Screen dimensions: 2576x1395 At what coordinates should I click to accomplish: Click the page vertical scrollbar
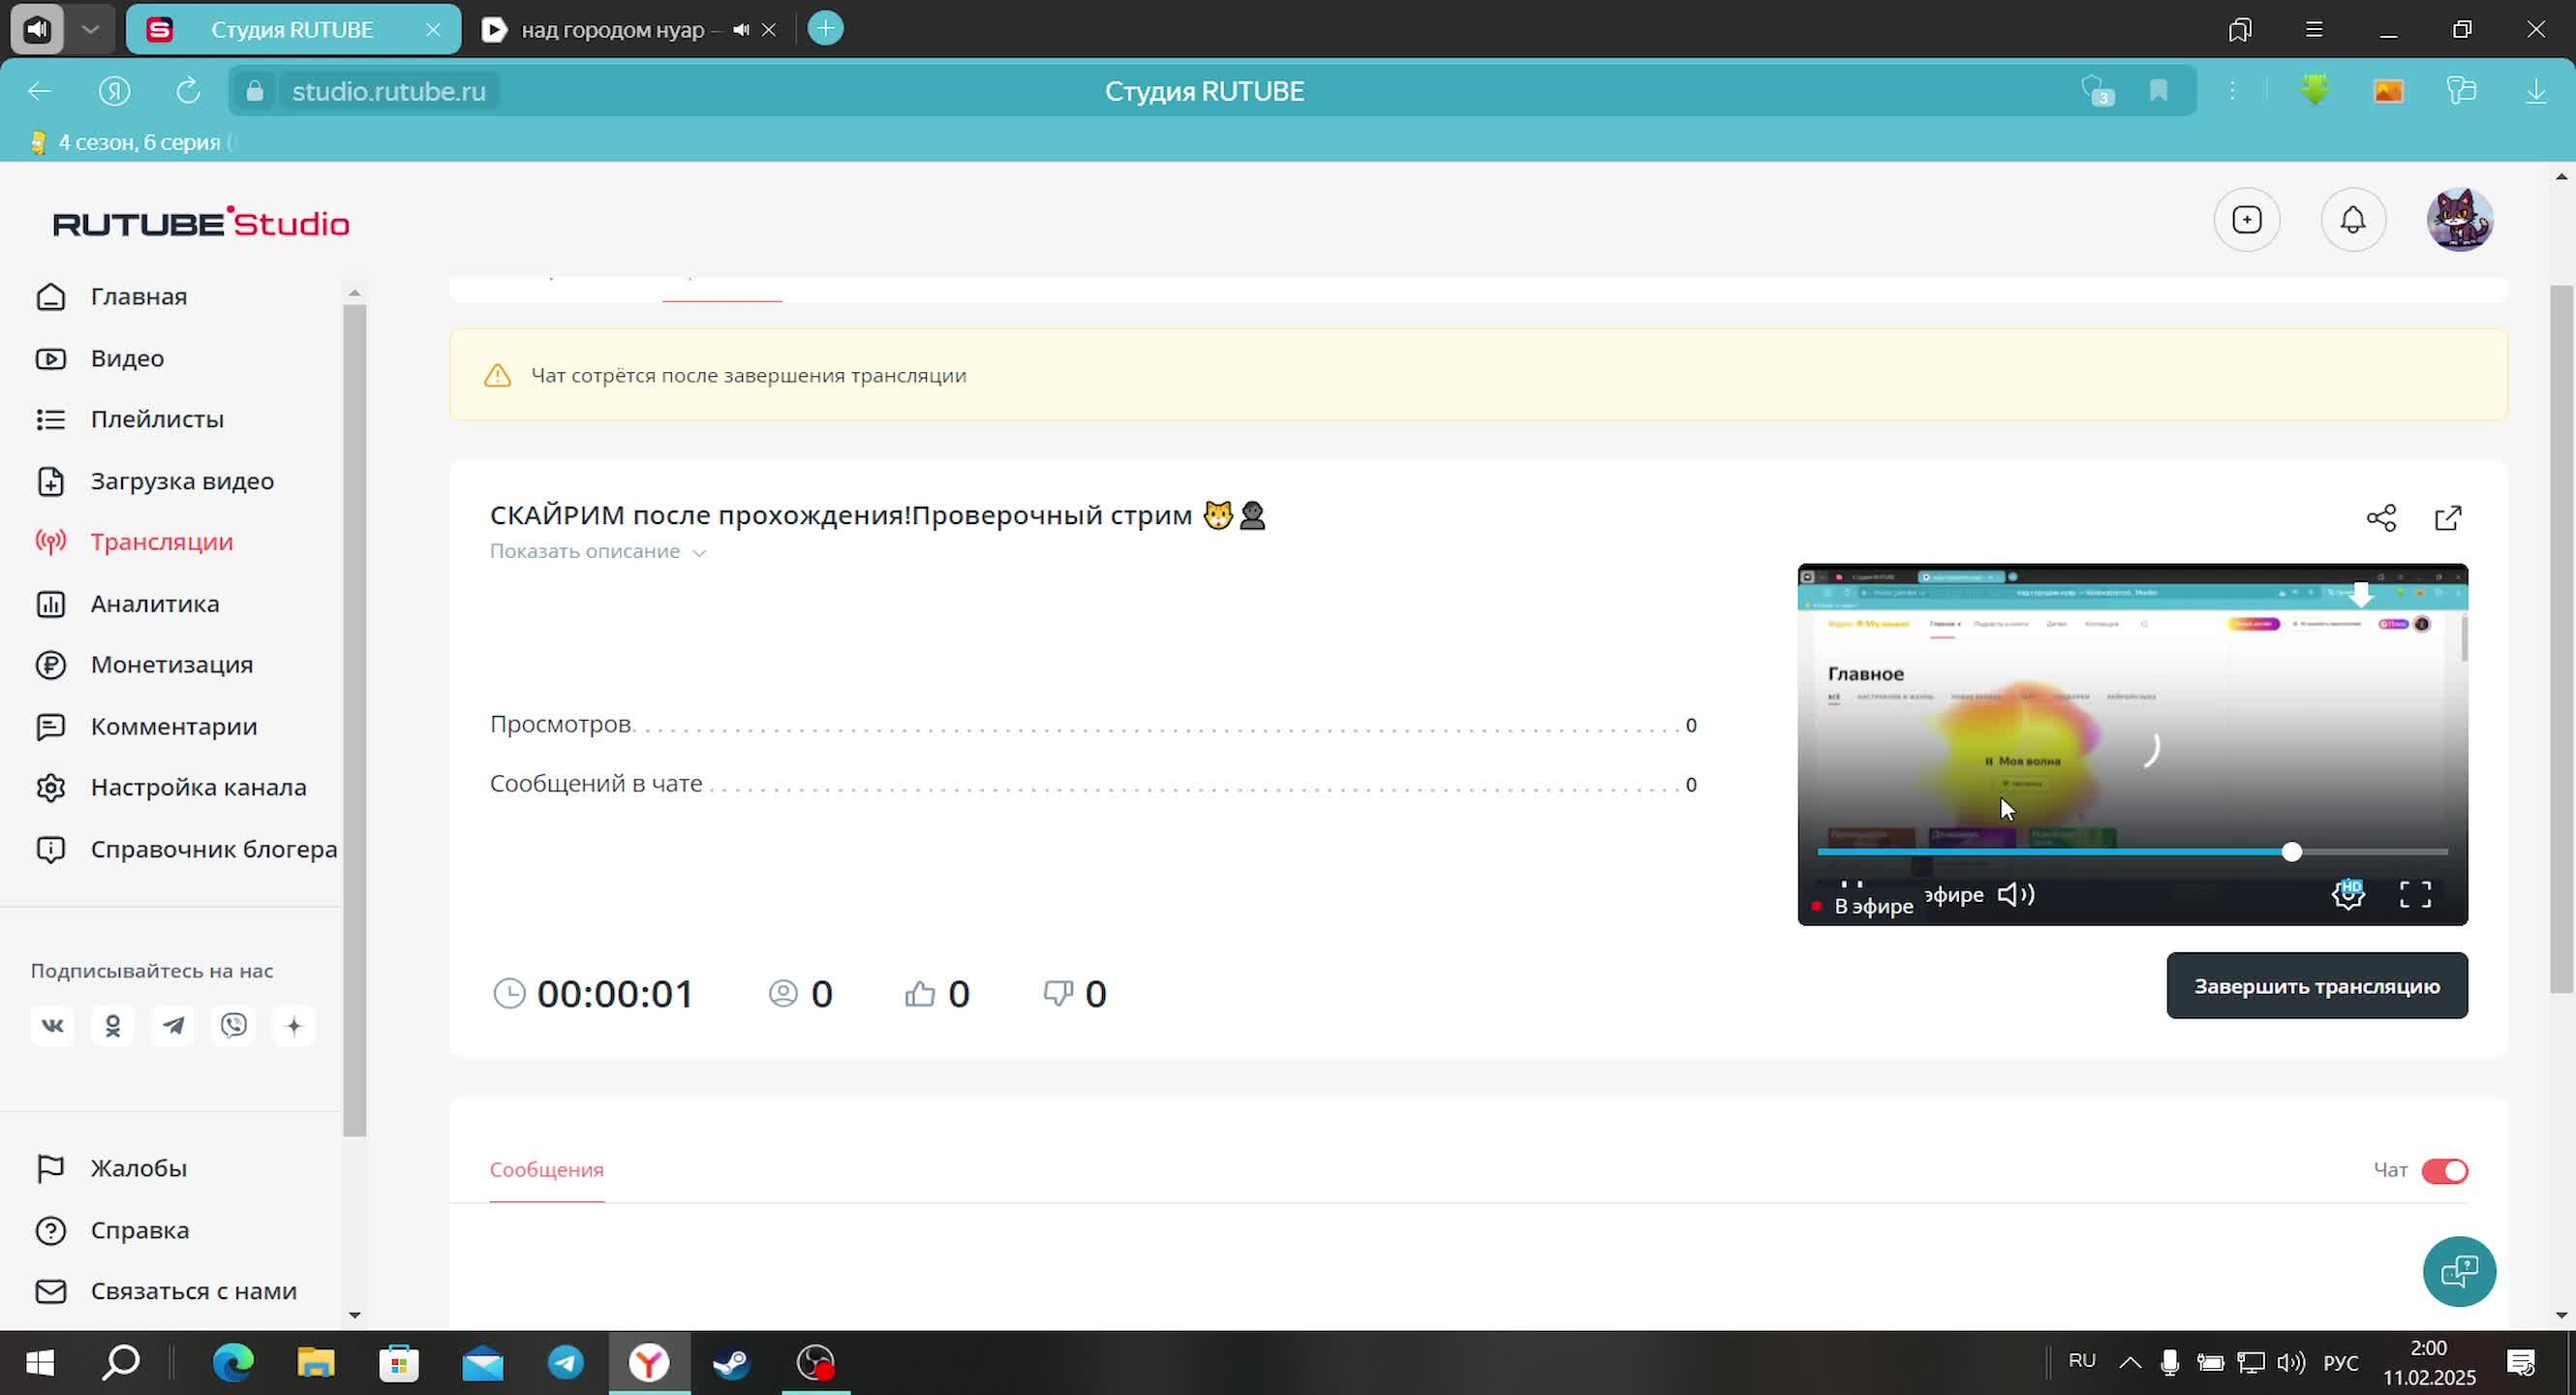pos(2560,640)
